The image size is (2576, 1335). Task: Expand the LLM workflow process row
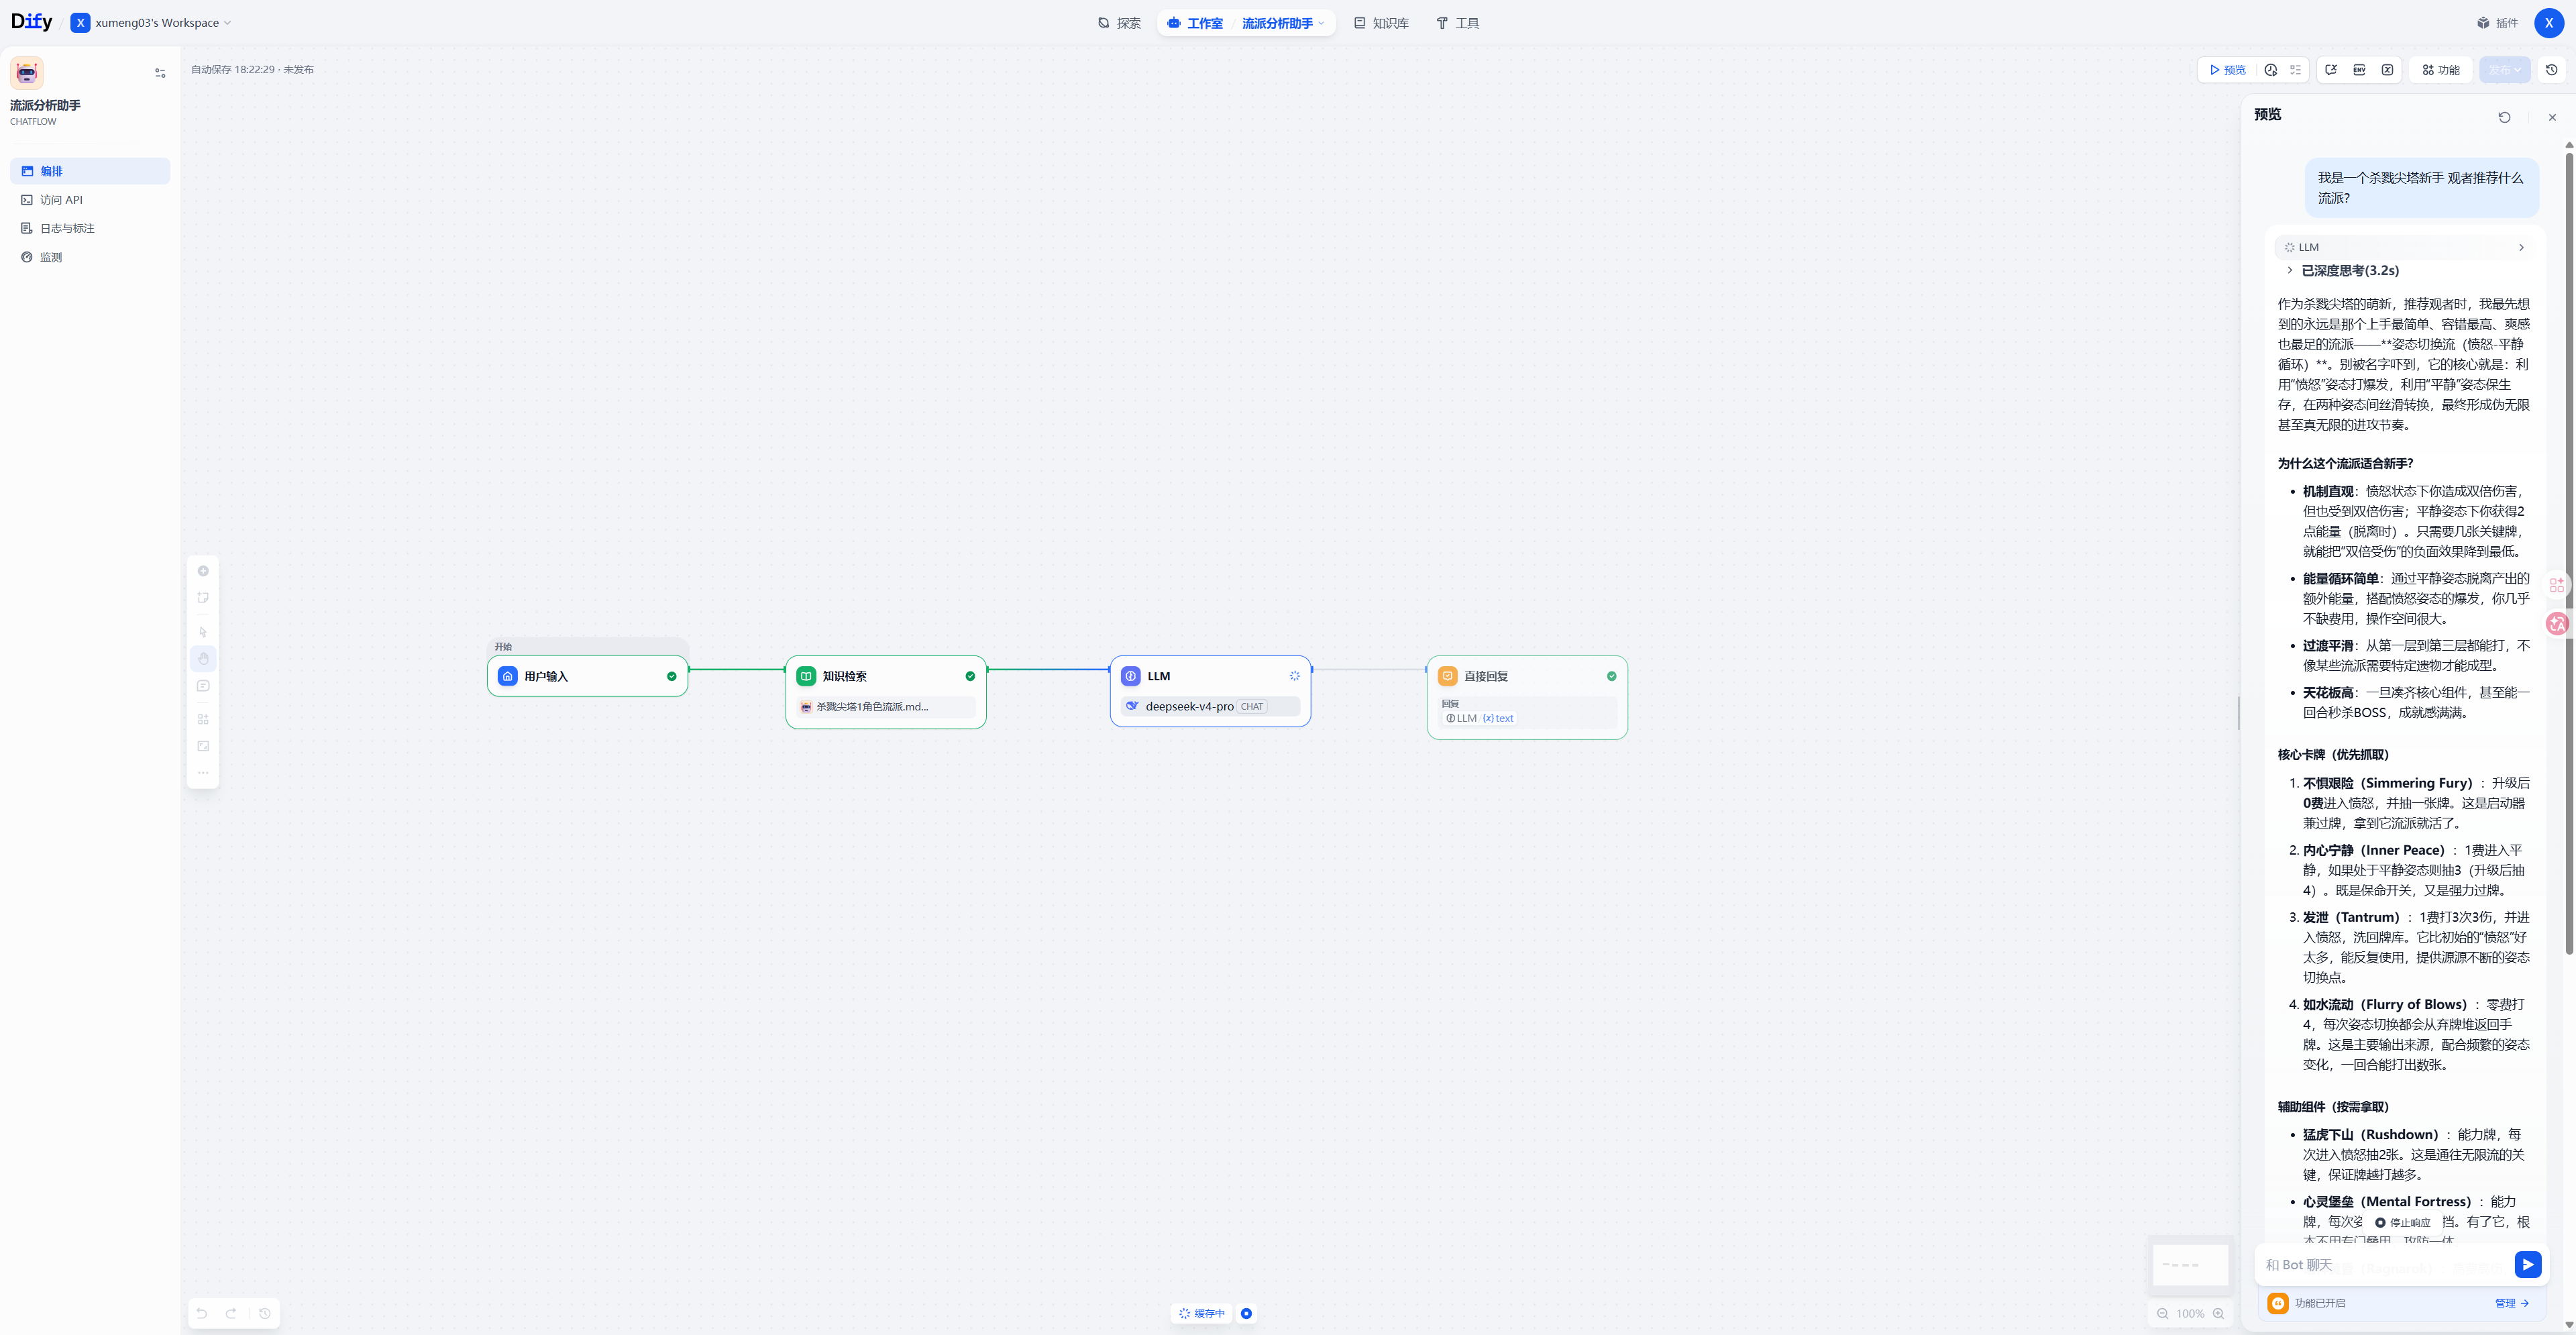pyautogui.click(x=2404, y=247)
